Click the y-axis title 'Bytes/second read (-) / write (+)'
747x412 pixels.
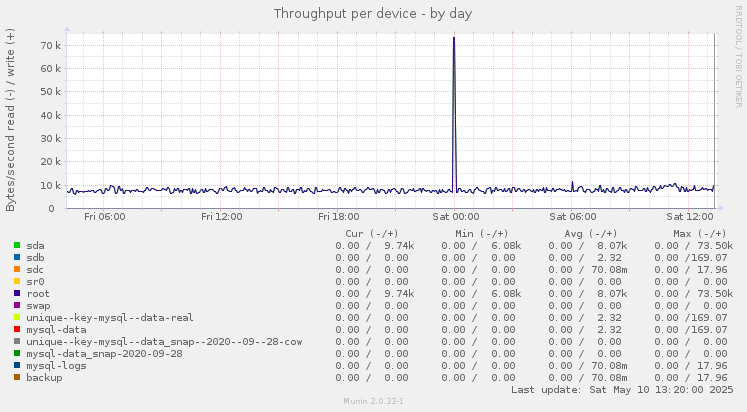pyautogui.click(x=10, y=120)
